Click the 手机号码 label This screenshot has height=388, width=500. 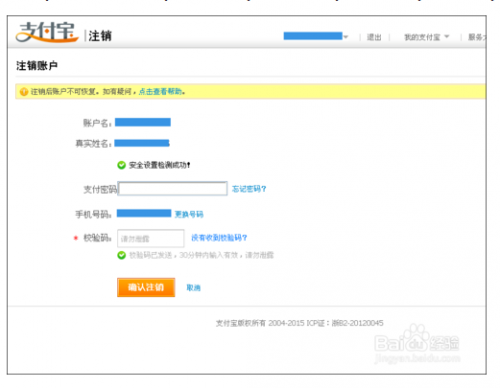click(x=93, y=214)
